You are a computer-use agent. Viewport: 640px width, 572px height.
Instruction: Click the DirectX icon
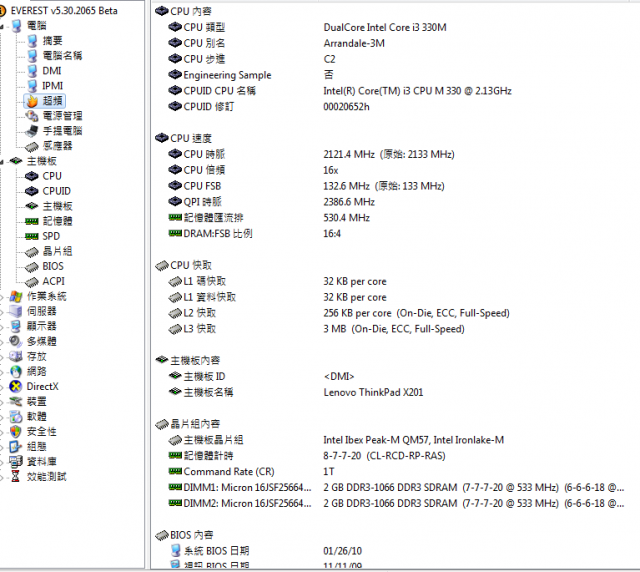[16, 386]
